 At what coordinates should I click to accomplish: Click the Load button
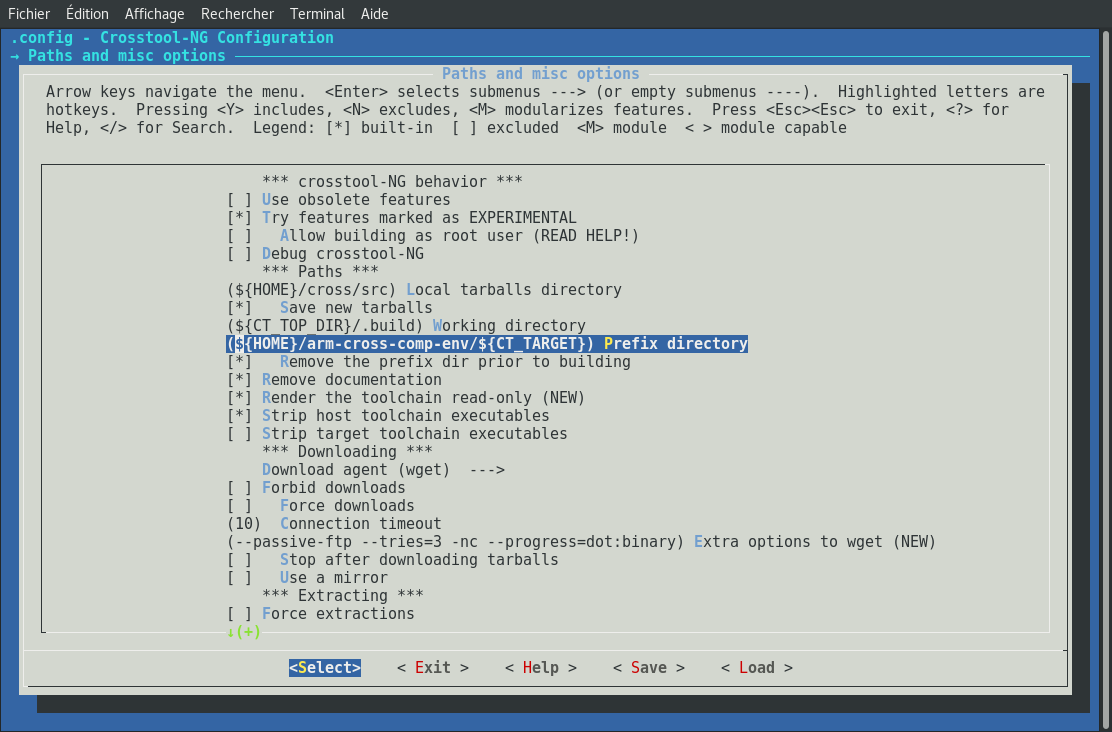756,667
